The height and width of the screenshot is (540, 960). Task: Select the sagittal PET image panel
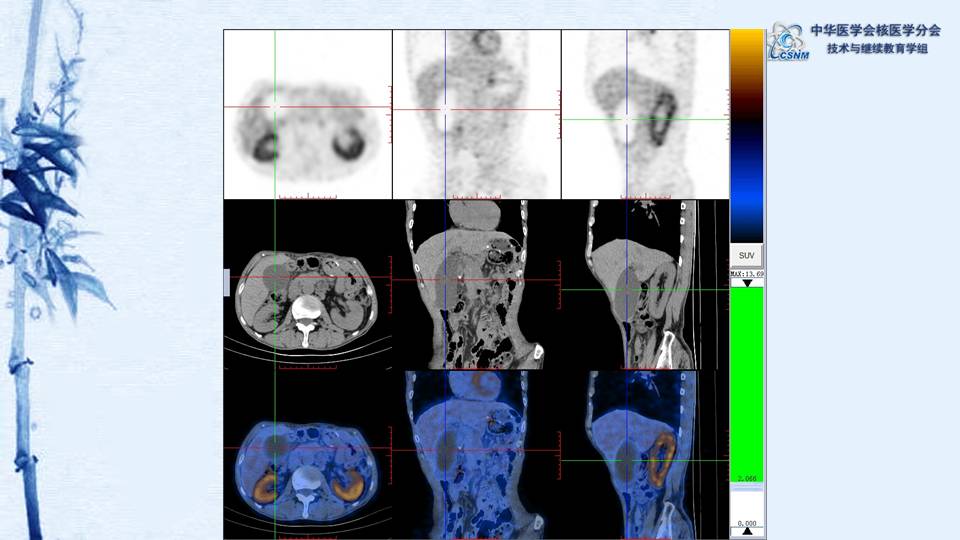pos(645,114)
